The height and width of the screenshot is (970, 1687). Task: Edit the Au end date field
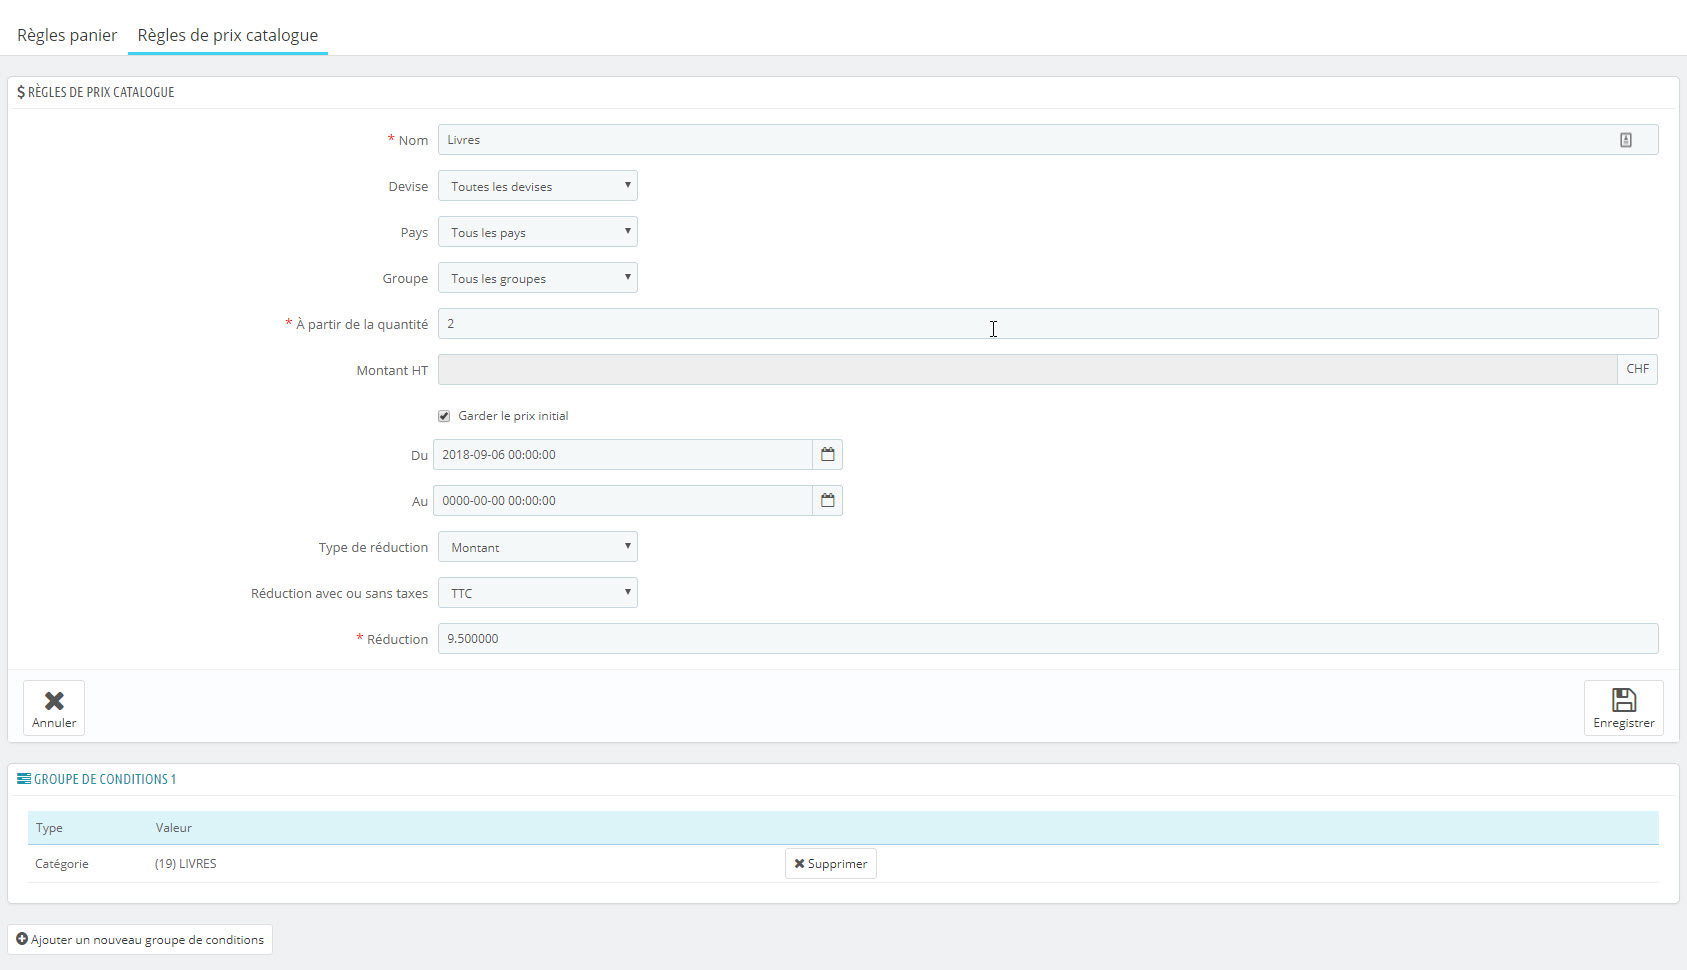tap(623, 501)
